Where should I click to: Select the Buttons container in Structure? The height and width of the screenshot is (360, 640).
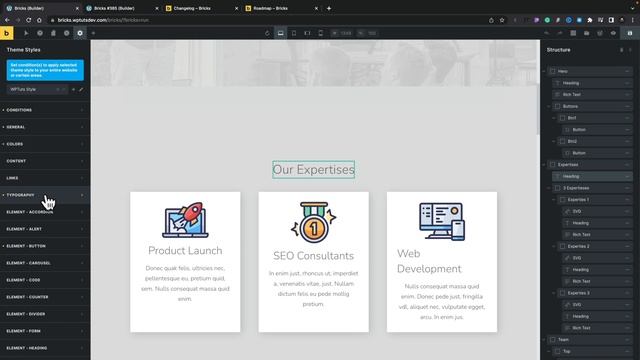(x=592, y=107)
